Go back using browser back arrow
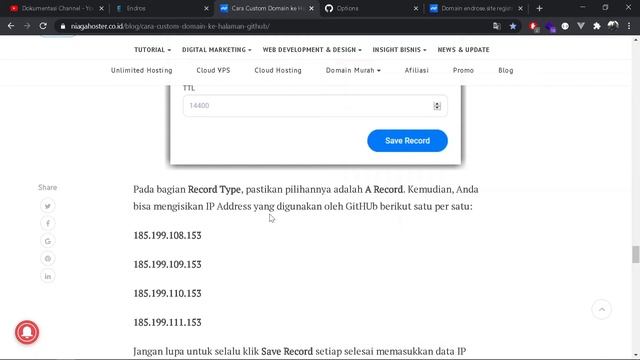 pos(11,26)
